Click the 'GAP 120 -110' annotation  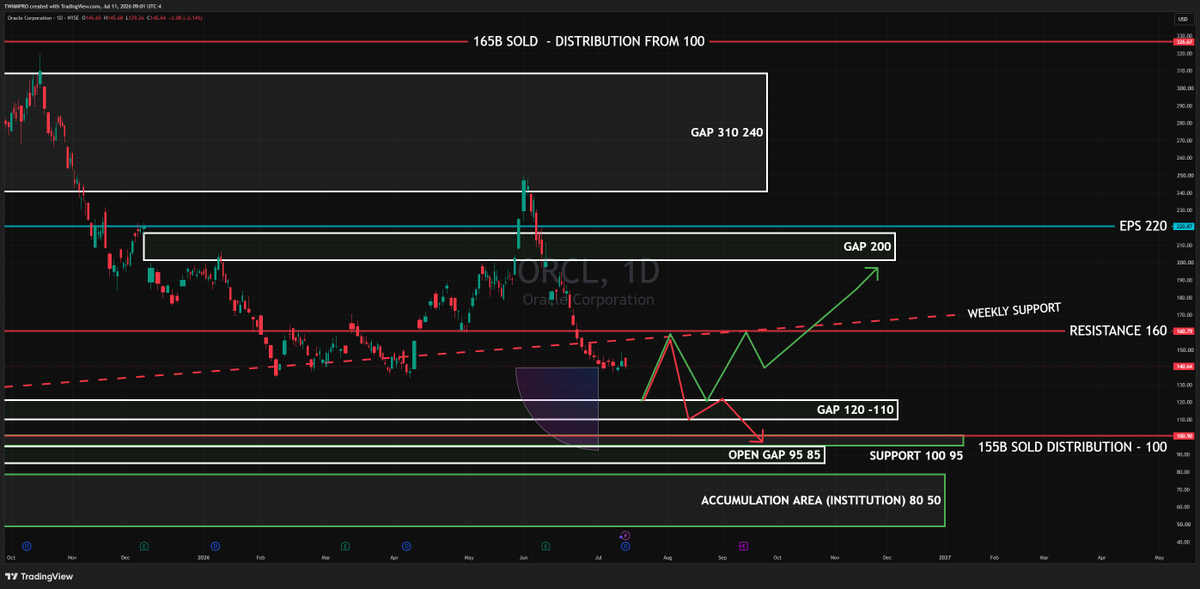855,409
